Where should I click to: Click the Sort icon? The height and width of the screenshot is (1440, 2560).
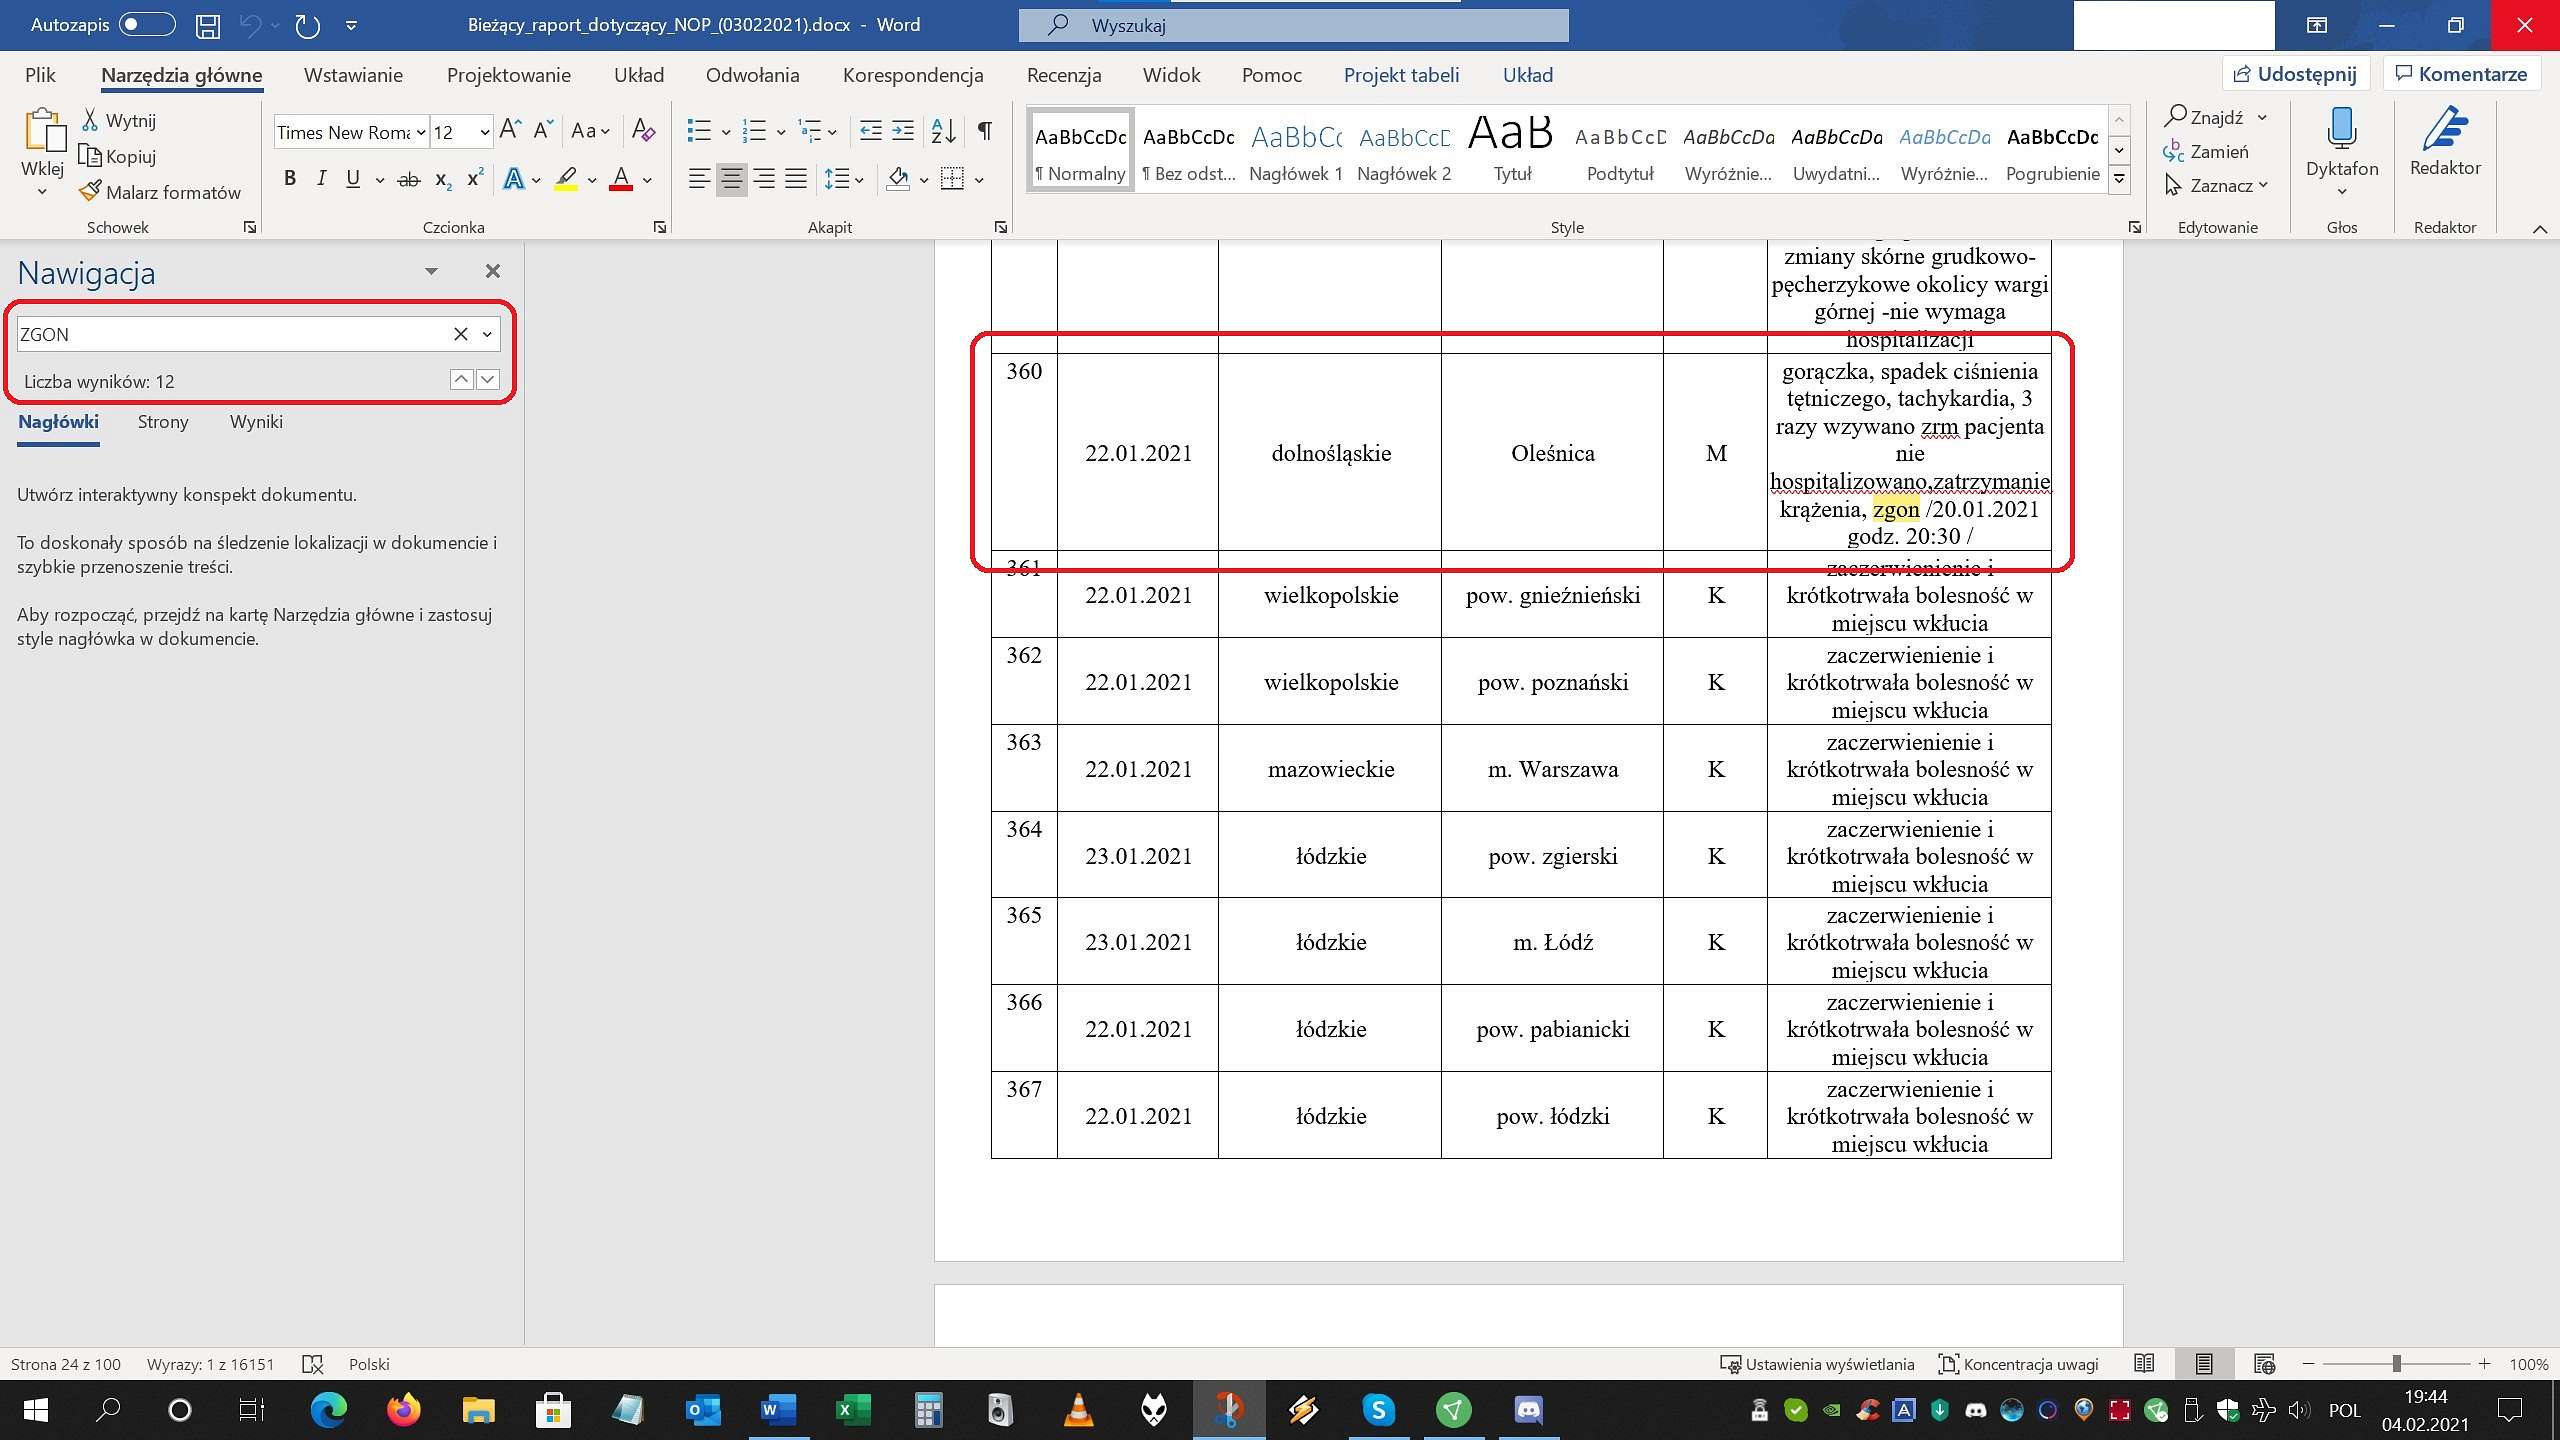[x=943, y=131]
